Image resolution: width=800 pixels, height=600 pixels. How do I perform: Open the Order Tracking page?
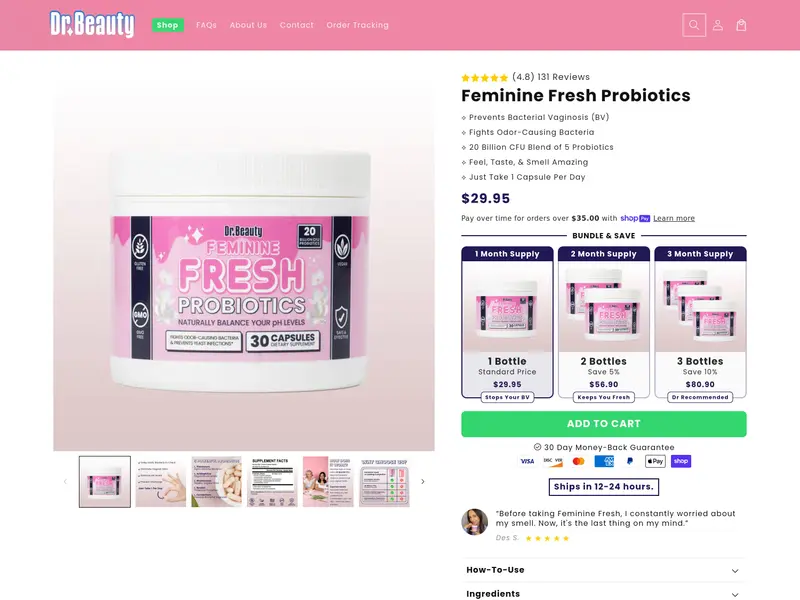coord(358,25)
